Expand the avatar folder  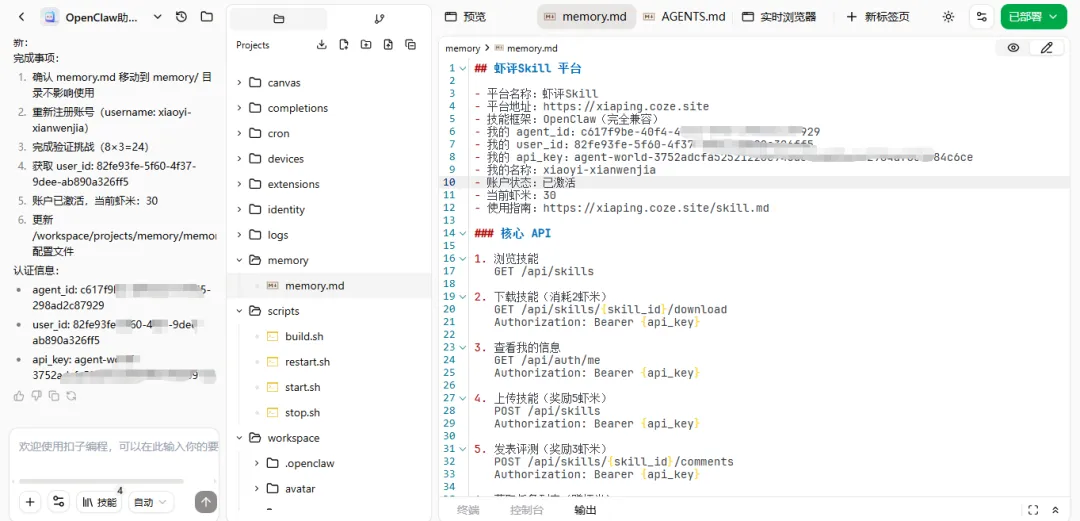click(x=256, y=489)
